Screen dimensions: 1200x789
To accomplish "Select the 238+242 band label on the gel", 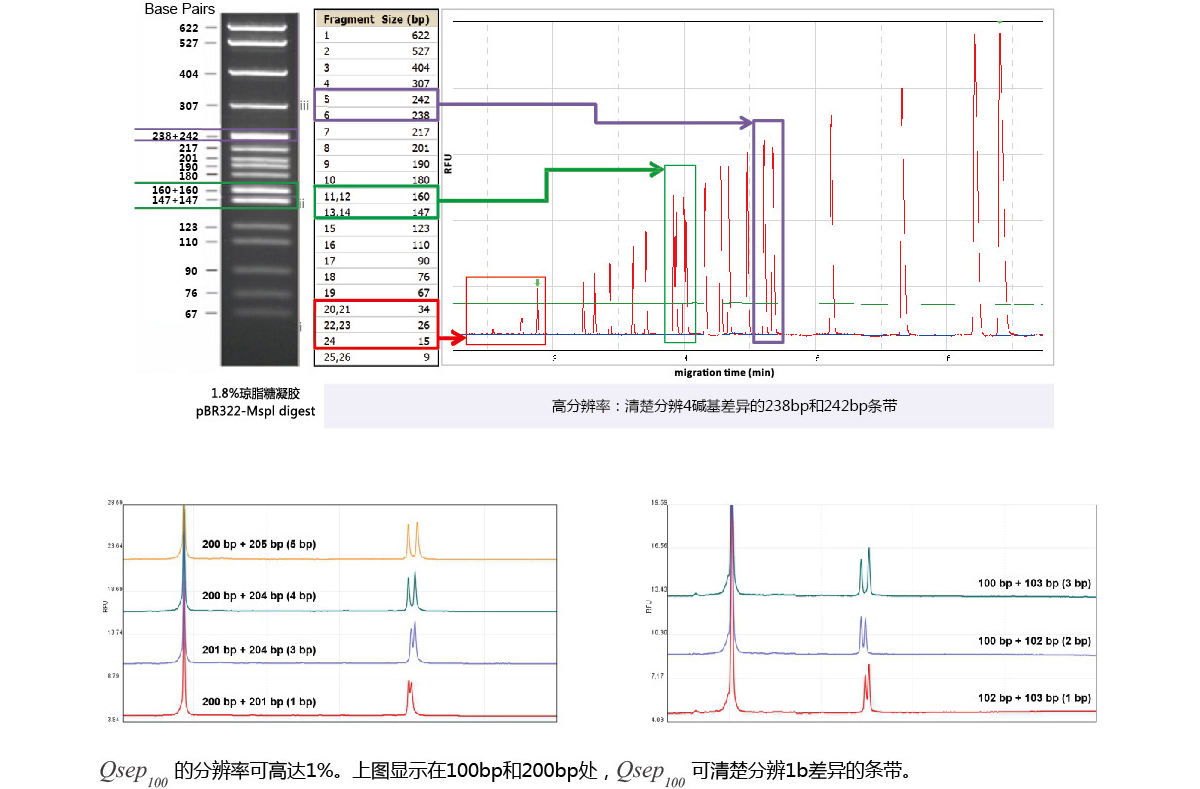I will (x=174, y=135).
